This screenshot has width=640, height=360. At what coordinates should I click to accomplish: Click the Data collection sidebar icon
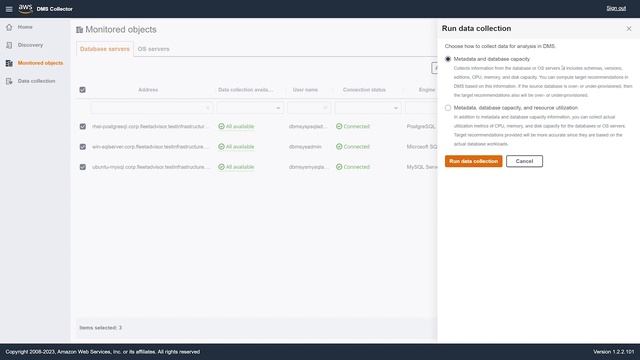click(9, 81)
